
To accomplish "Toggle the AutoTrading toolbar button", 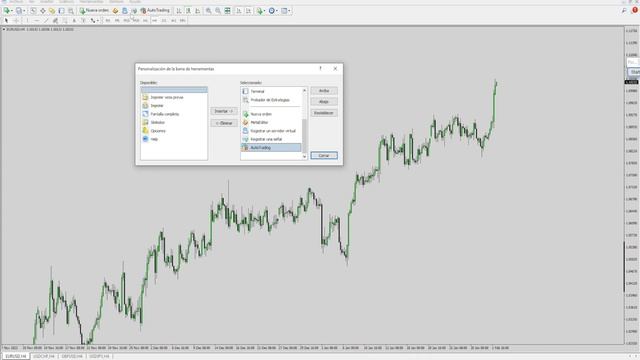I will pos(155,11).
